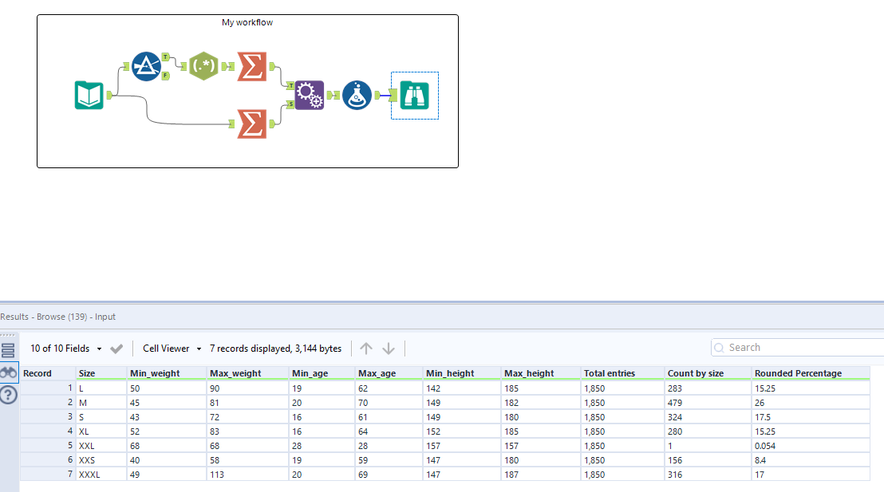Move to previous record with up arrow
Viewport: 884px width, 492px height.
[x=366, y=349]
